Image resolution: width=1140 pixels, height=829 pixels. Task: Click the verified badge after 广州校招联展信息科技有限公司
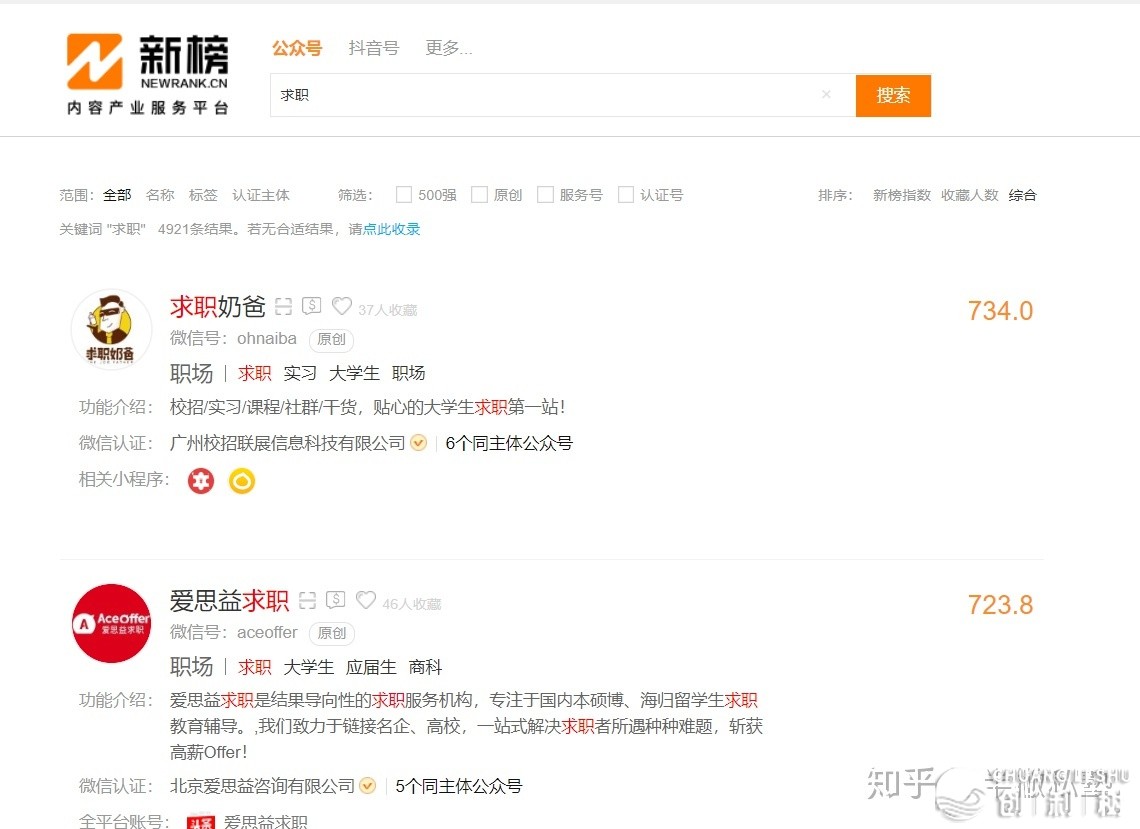419,443
